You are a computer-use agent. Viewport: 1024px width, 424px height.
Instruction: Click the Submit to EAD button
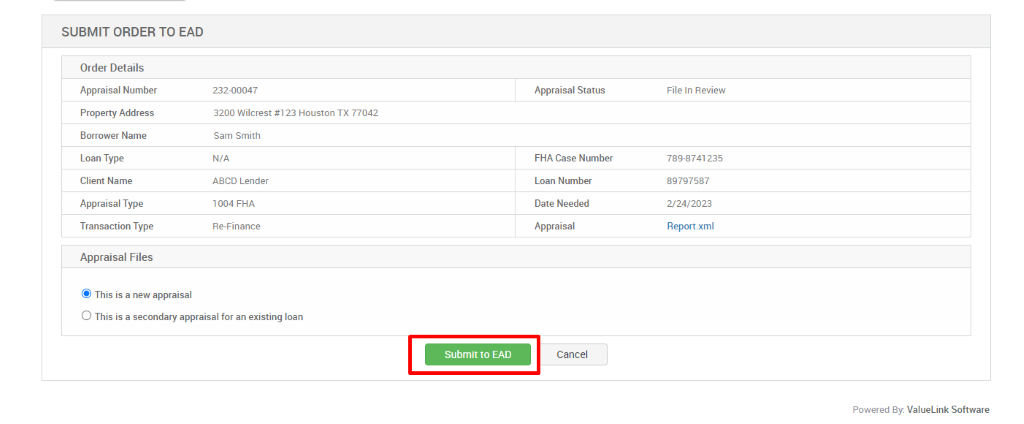(x=477, y=355)
